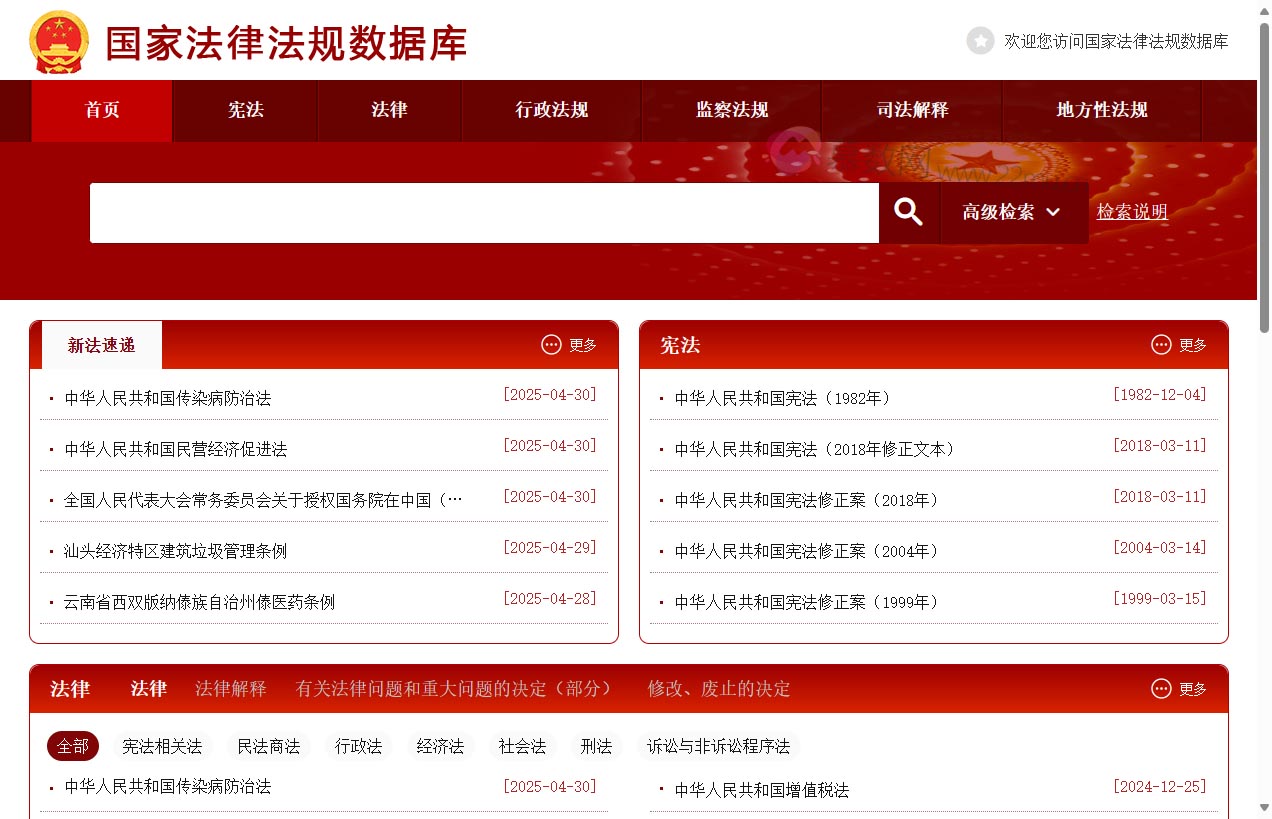
Task: Click the 更多 ellipsis icon in 宪法 panel
Action: tap(1160, 344)
